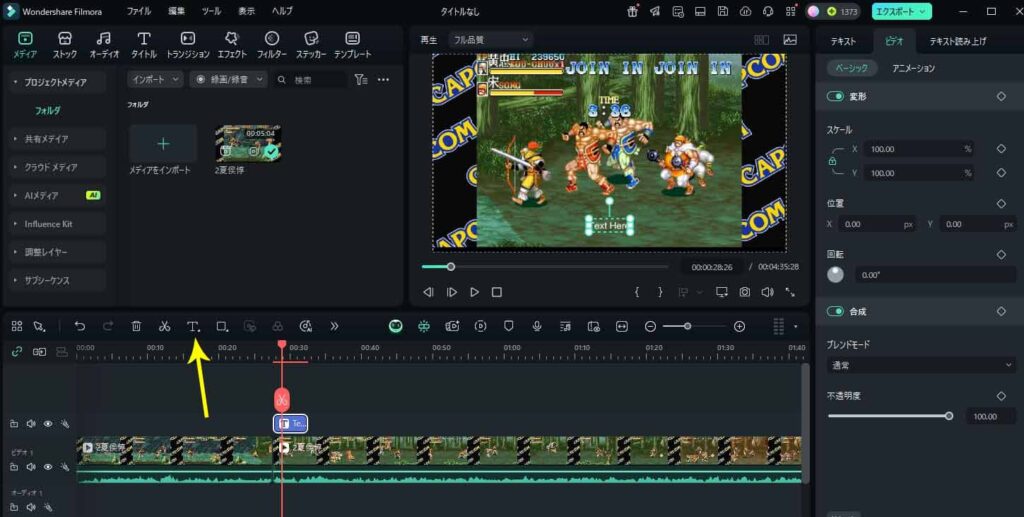Click the T text tool in timeline toolbar
Image resolution: width=1024 pixels, height=517 pixels.
[x=193, y=326]
